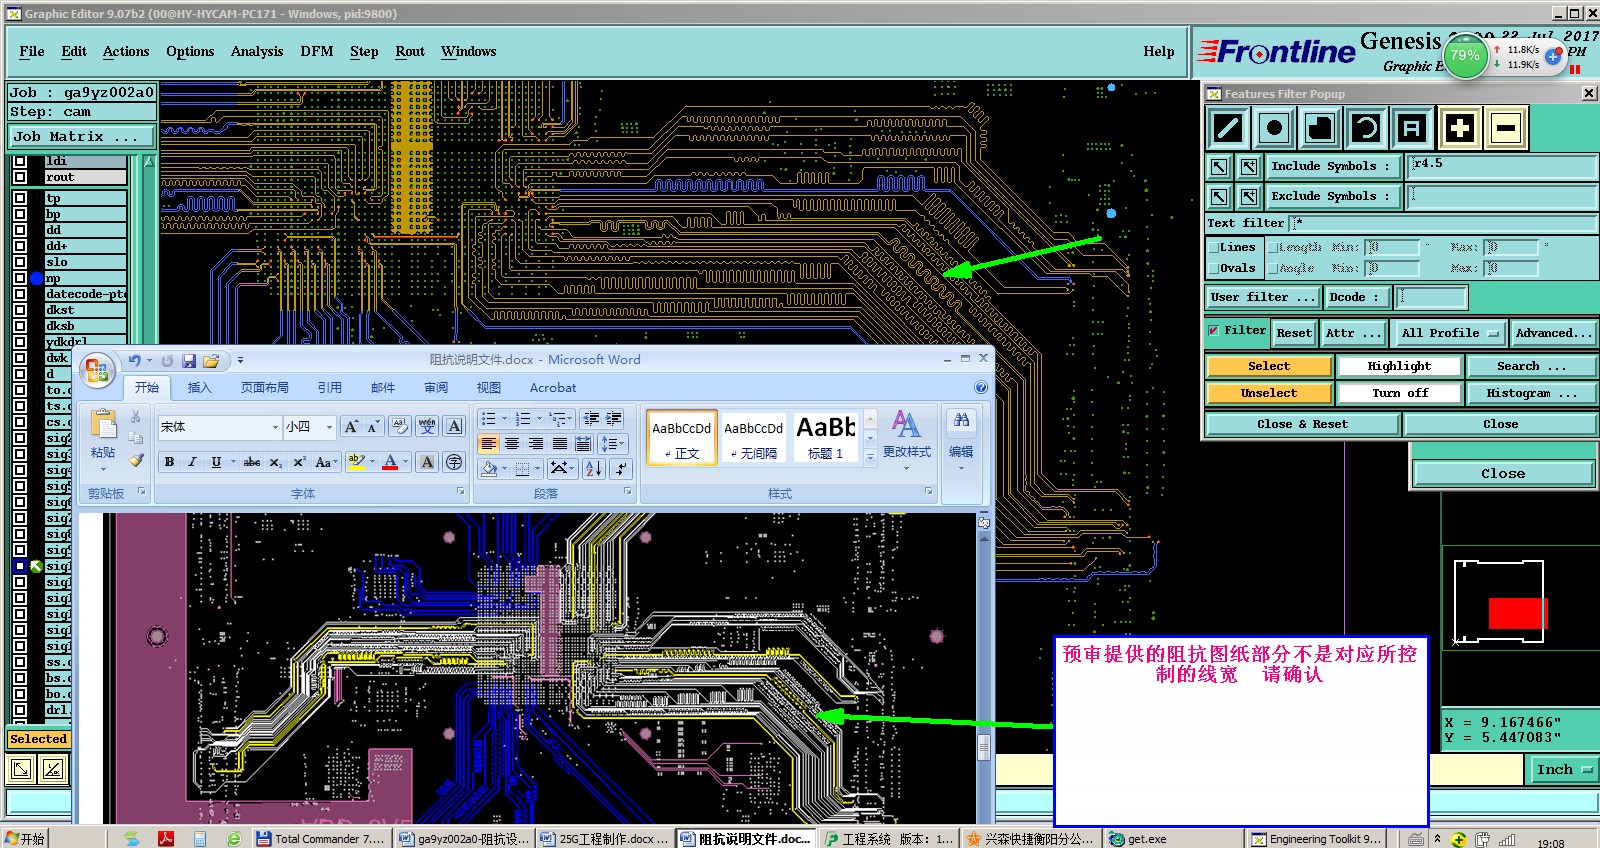
Task: Toggle the dkst layer checkbox
Action: point(20,310)
